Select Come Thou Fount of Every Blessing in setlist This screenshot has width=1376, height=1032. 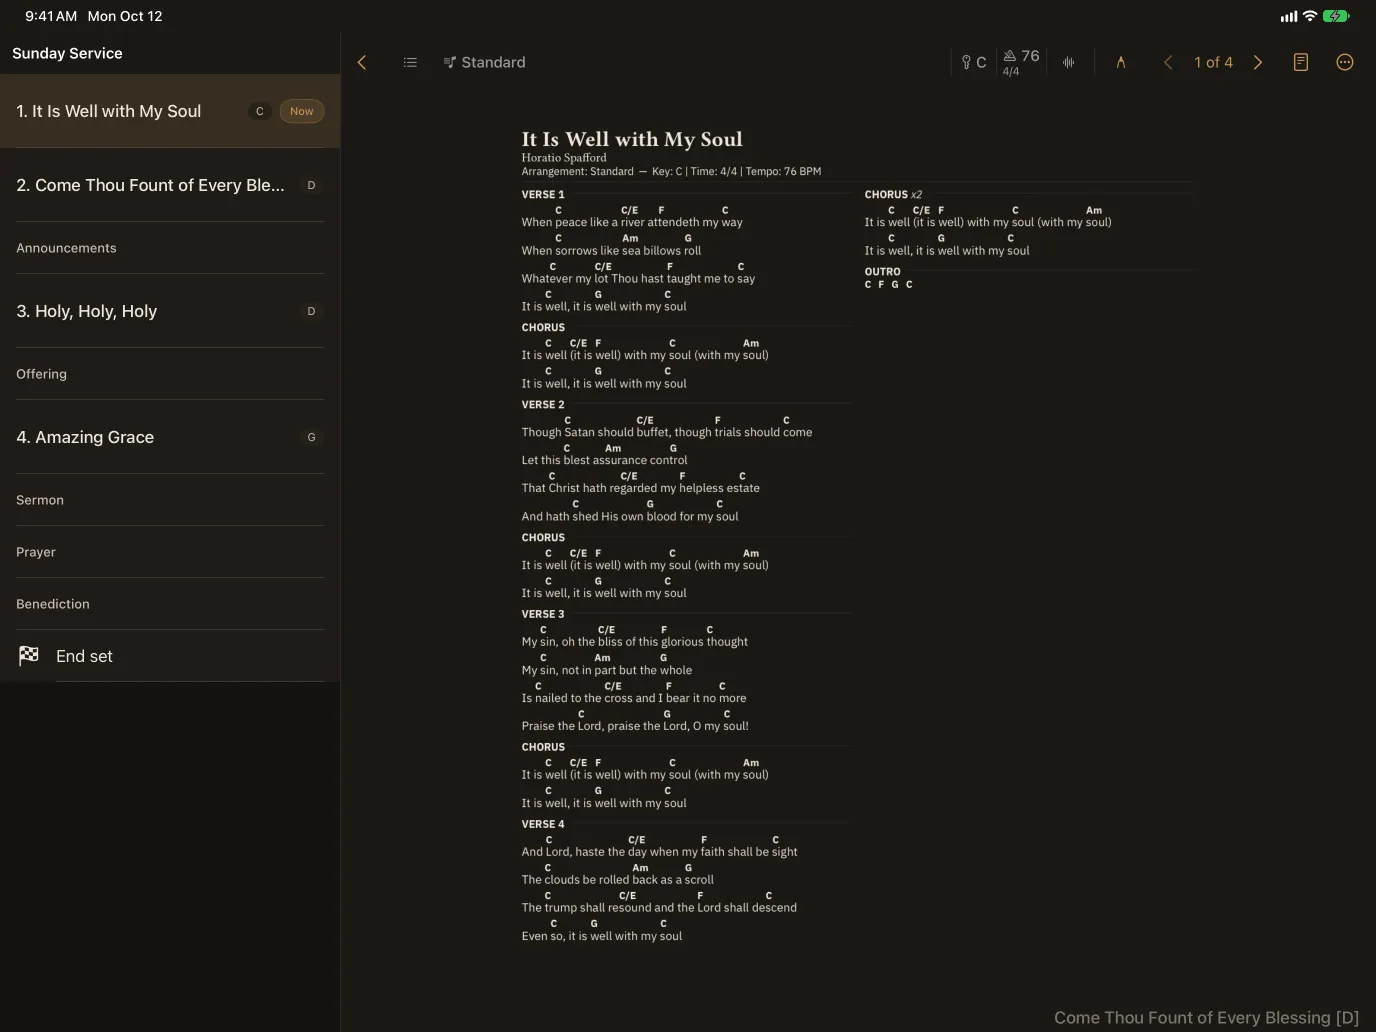tap(170, 185)
